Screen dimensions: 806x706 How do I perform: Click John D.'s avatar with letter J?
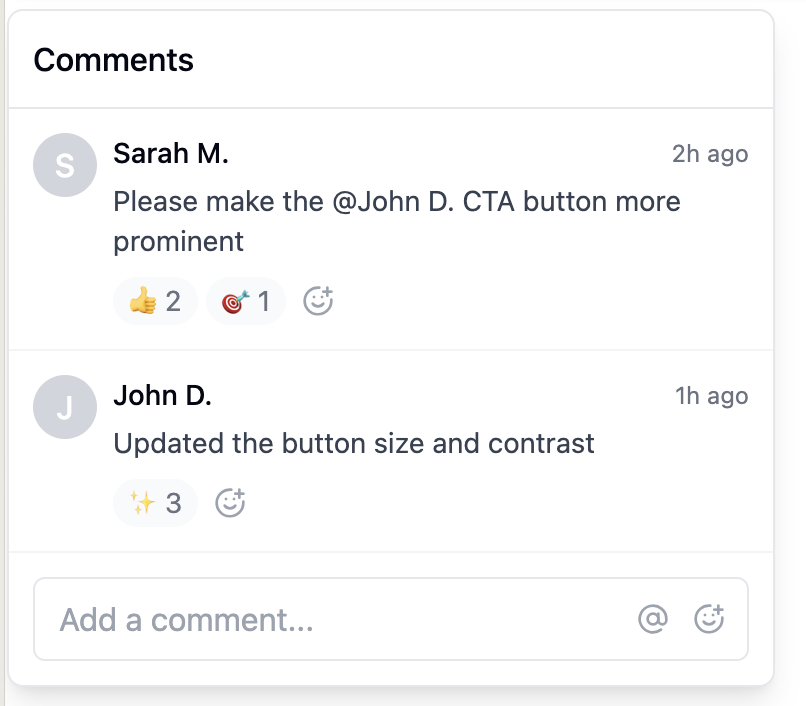pyautogui.click(x=64, y=407)
